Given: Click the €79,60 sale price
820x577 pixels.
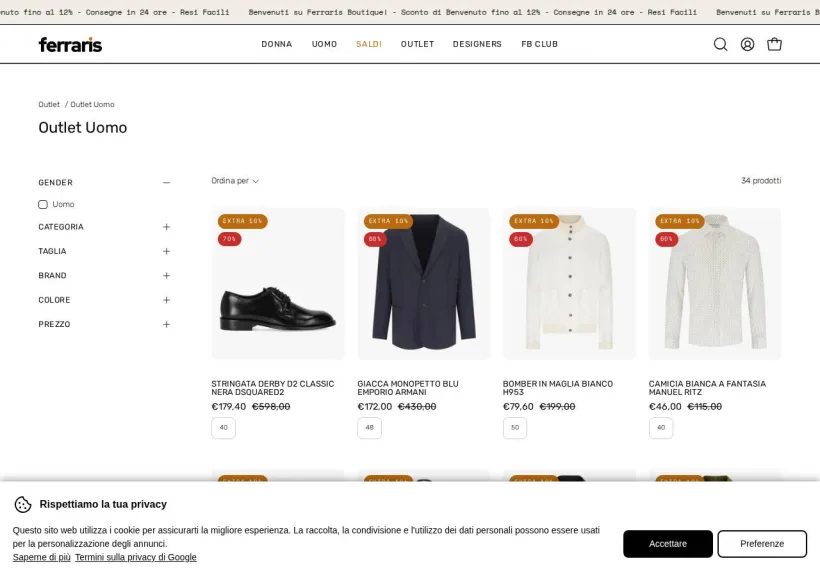Looking at the screenshot, I should pyautogui.click(x=518, y=406).
